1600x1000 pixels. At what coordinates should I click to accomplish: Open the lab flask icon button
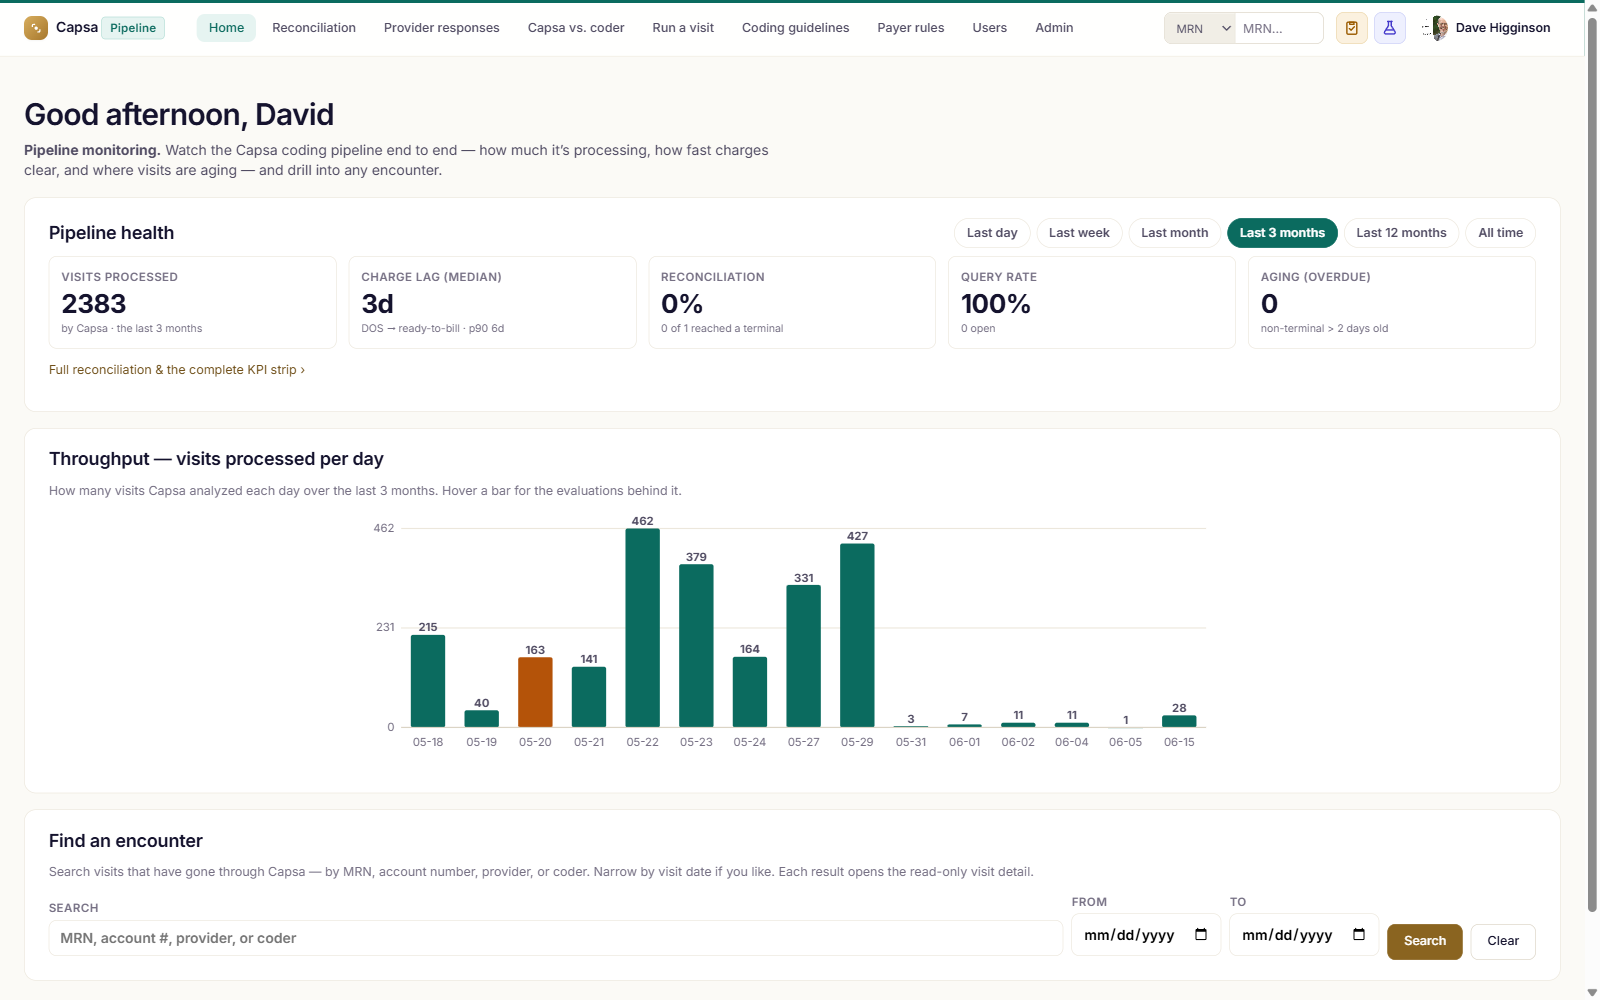(1390, 28)
